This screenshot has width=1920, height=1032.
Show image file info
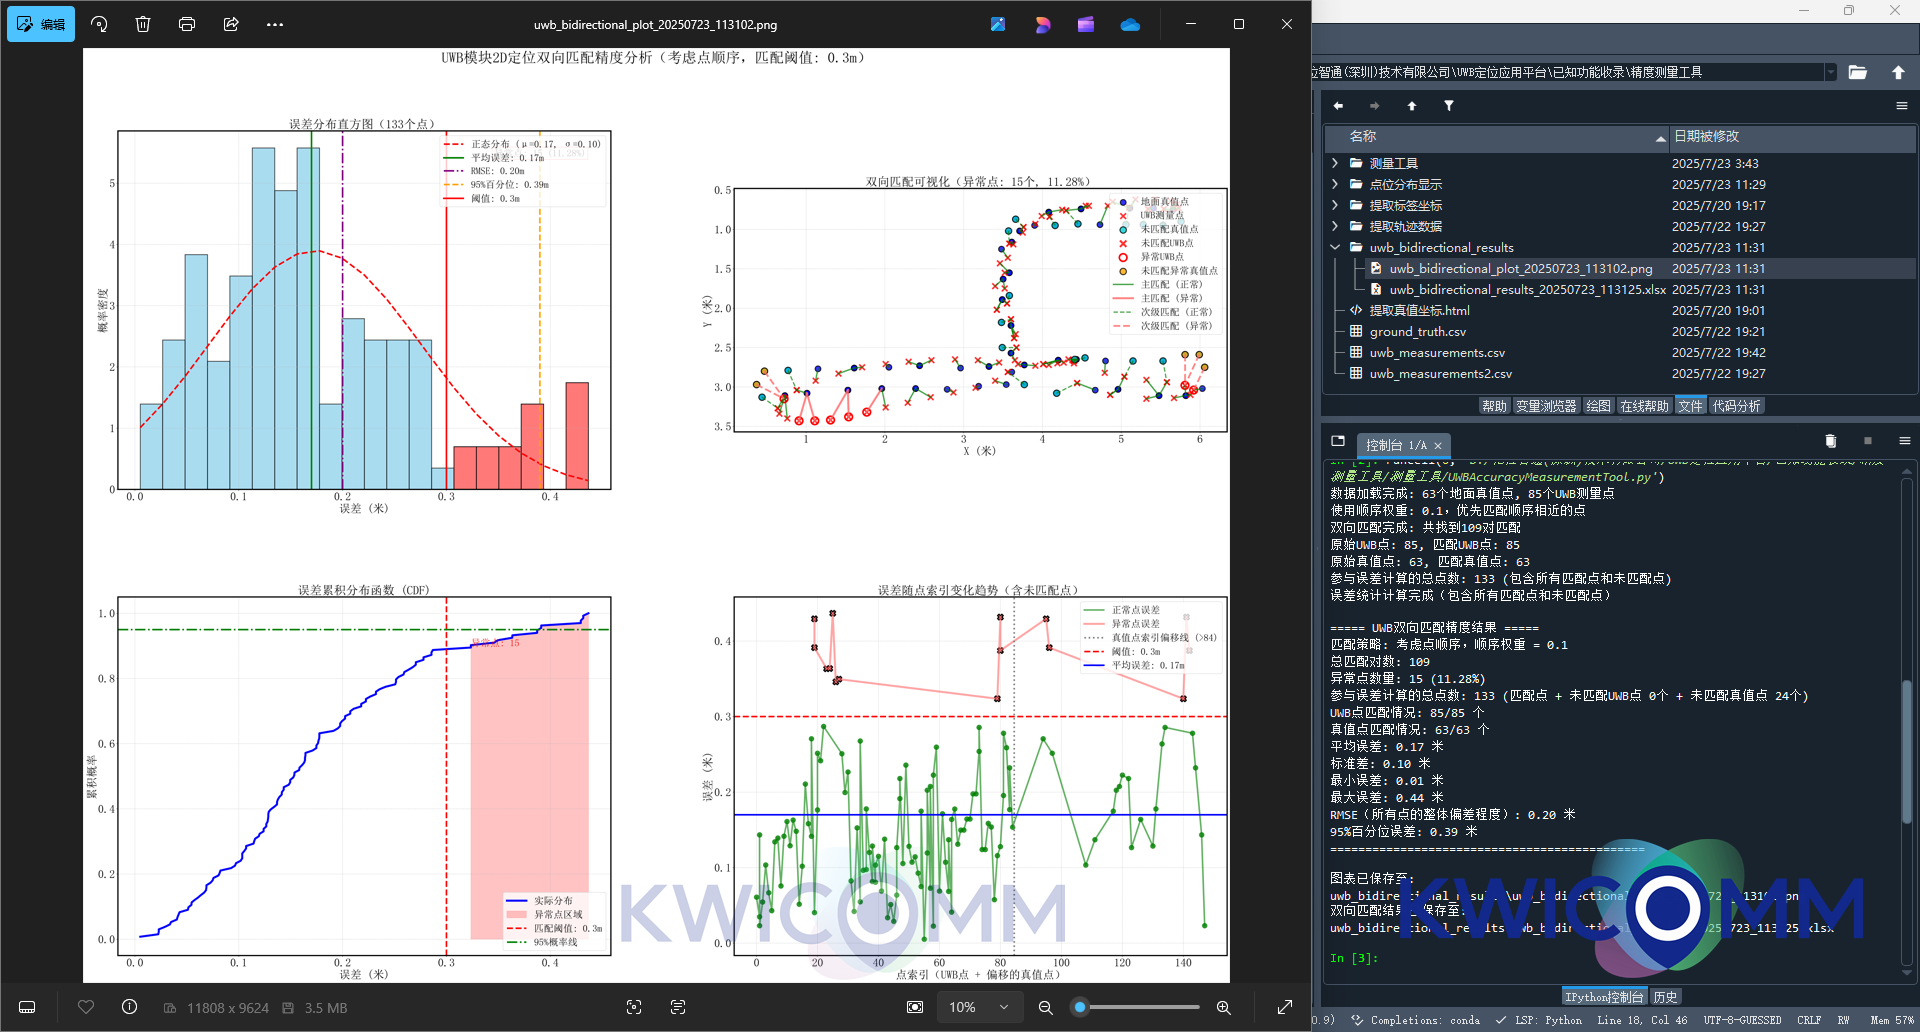pos(129,1007)
